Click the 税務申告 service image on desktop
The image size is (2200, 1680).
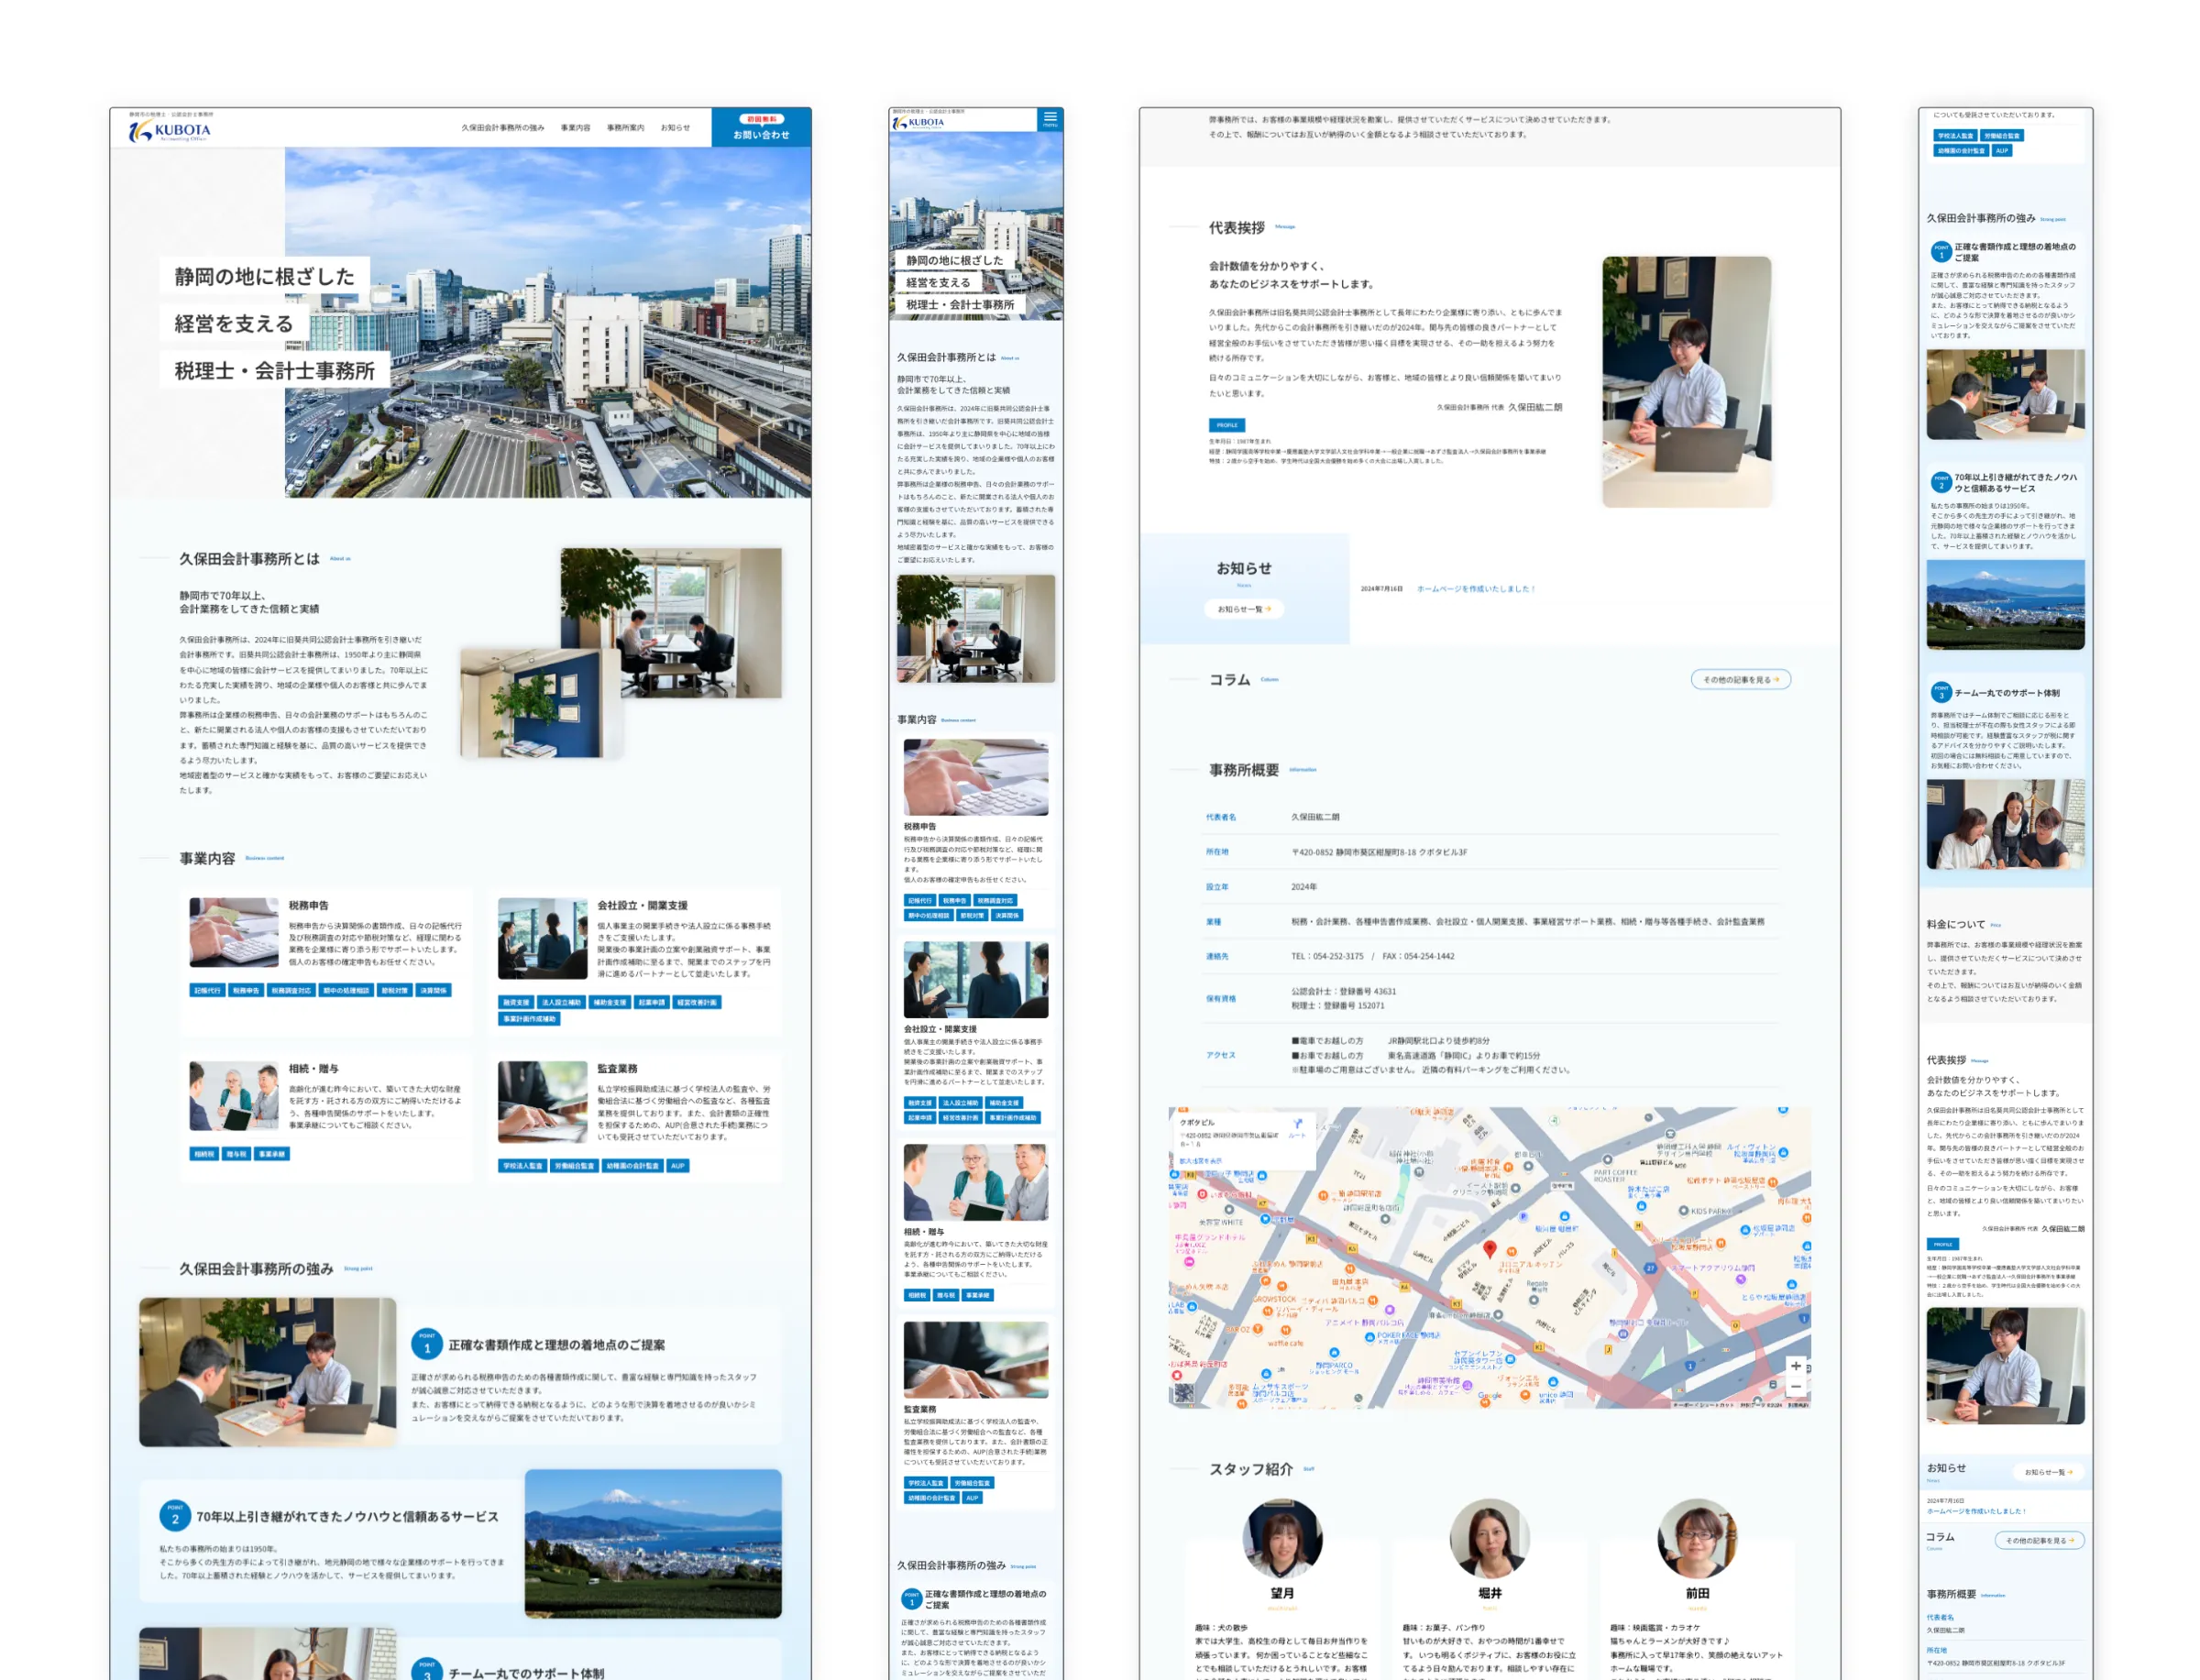234,931
